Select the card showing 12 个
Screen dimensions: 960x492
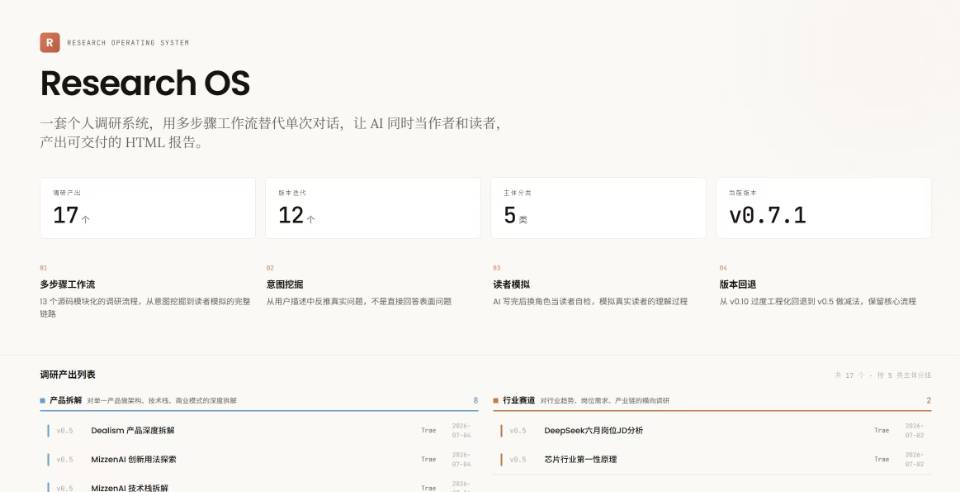pyautogui.click(x=373, y=208)
